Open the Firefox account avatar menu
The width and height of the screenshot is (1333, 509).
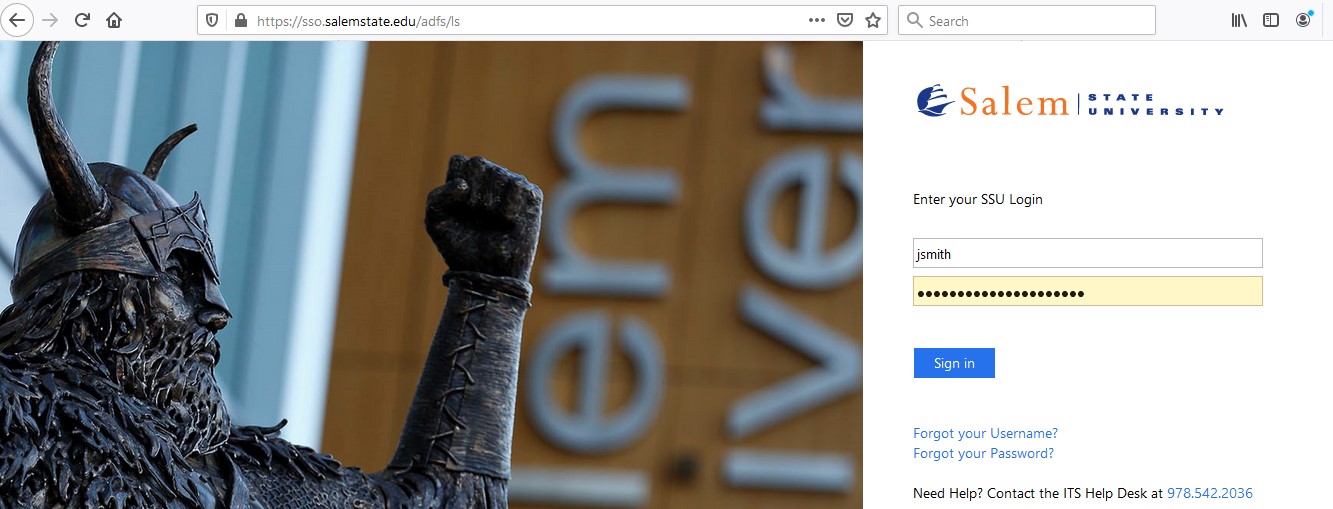tap(1303, 20)
